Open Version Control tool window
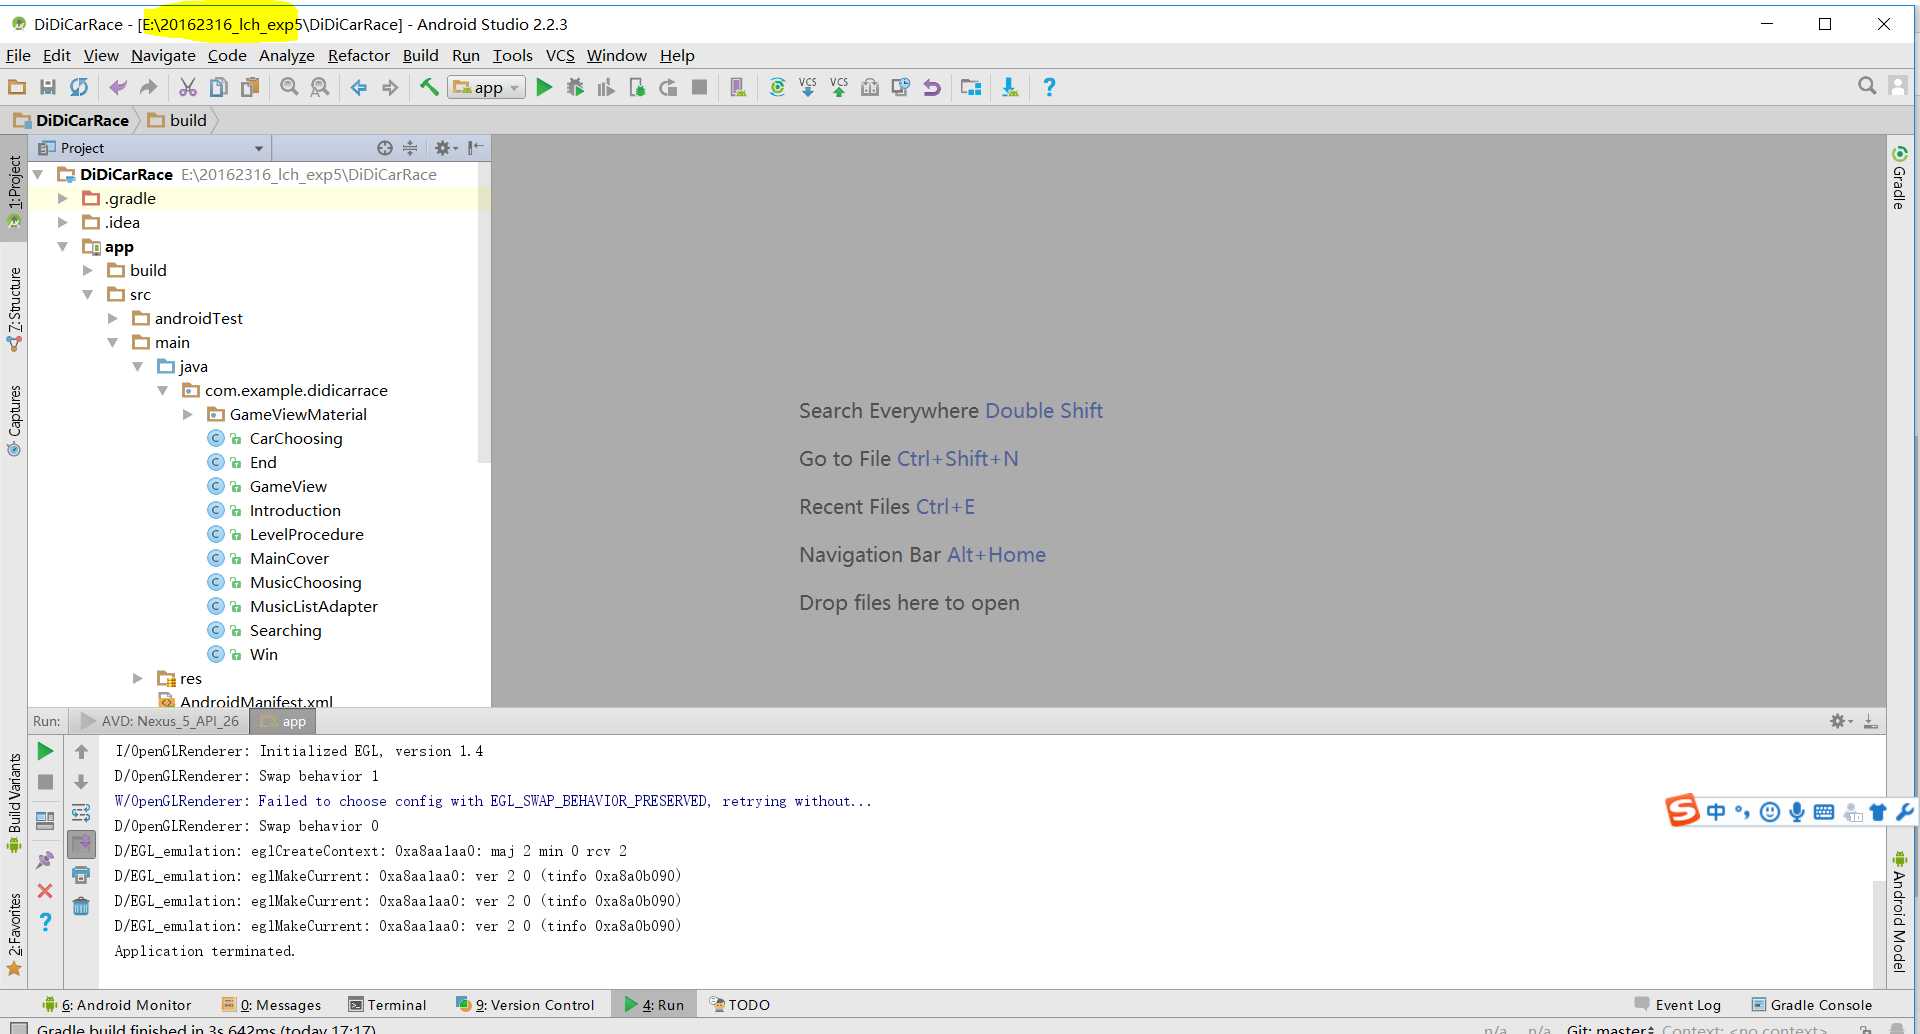The height and width of the screenshot is (1034, 1920). click(525, 1005)
